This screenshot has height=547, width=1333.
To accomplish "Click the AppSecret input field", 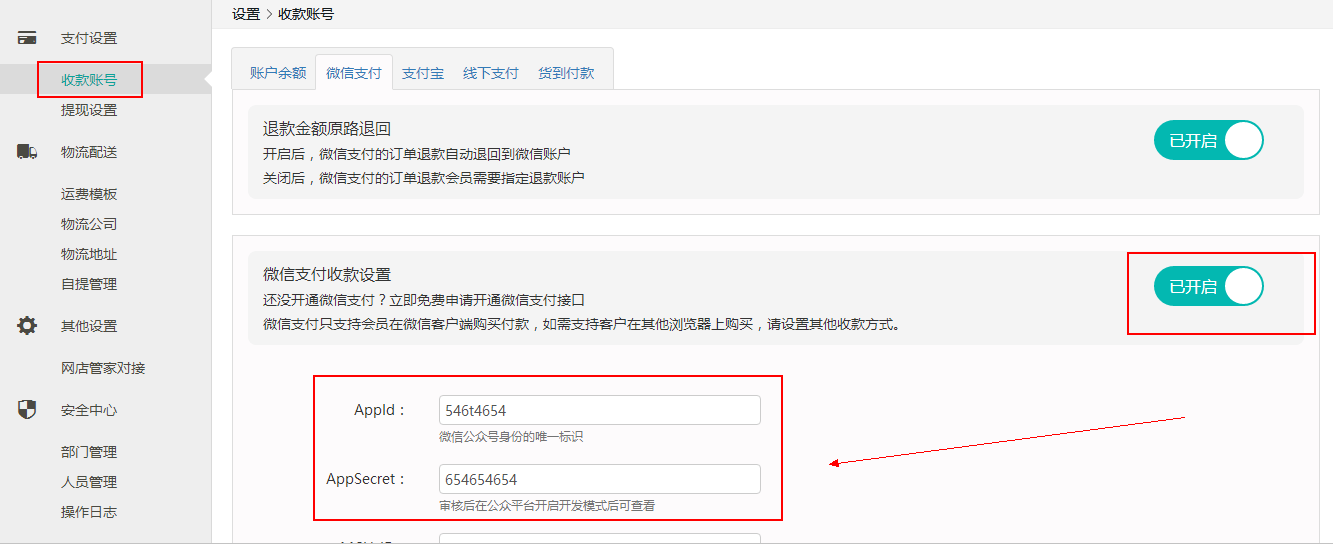I will (x=599, y=480).
